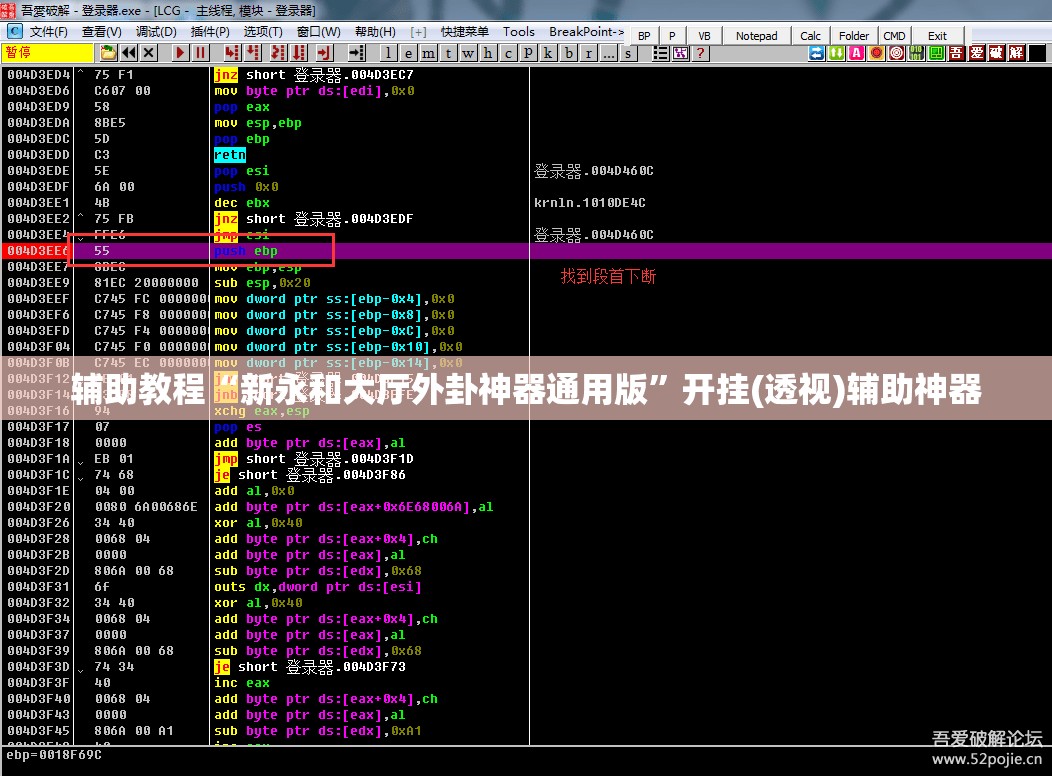1052x776 pixels.
Task: Open References window 'r' button
Action: pyautogui.click(x=588, y=53)
